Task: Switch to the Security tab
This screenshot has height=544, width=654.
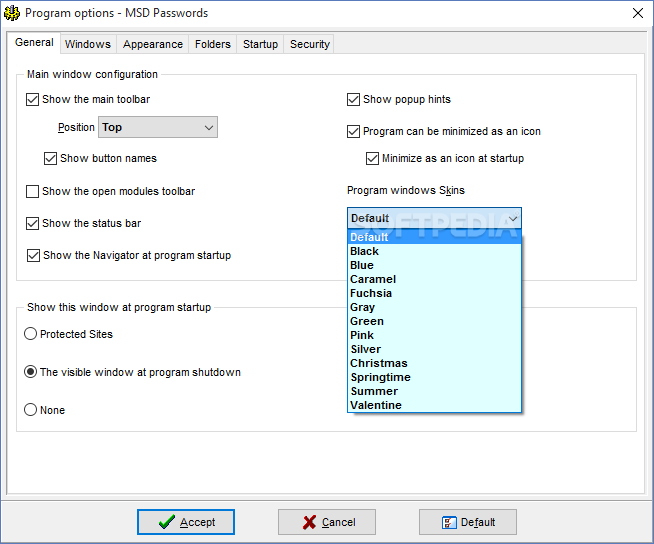Action: [309, 44]
